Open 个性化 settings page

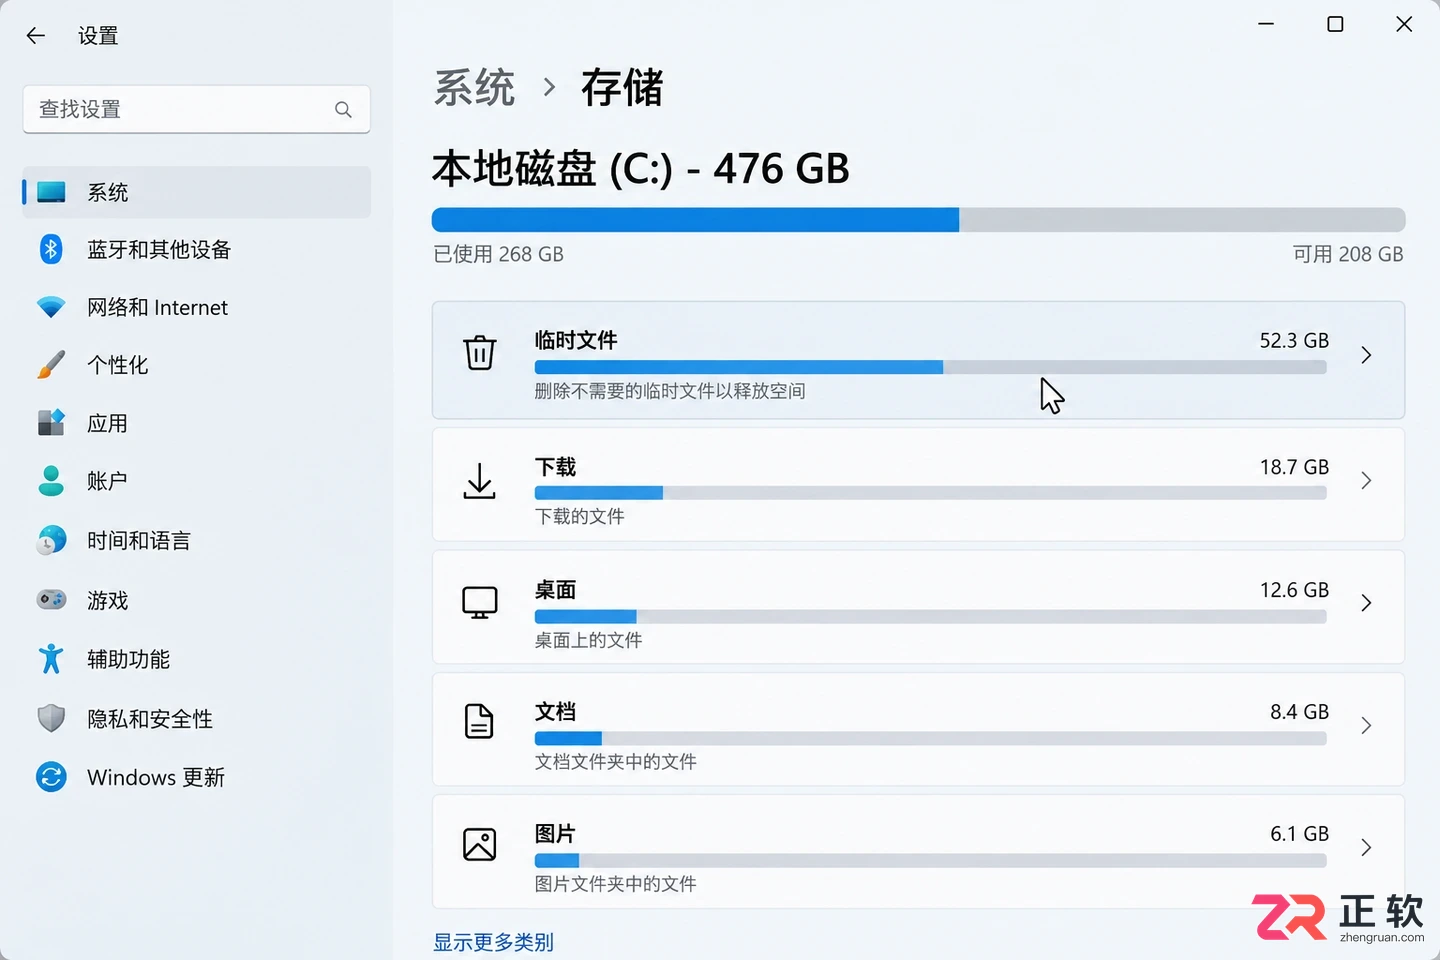(197, 365)
